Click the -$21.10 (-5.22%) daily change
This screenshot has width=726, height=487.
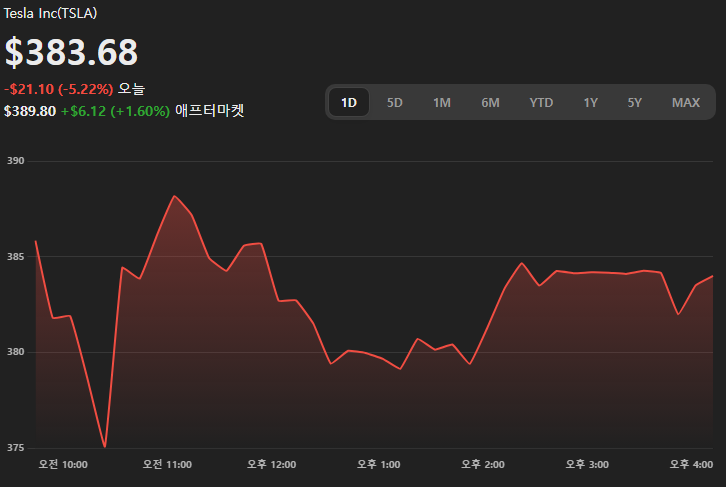59,89
